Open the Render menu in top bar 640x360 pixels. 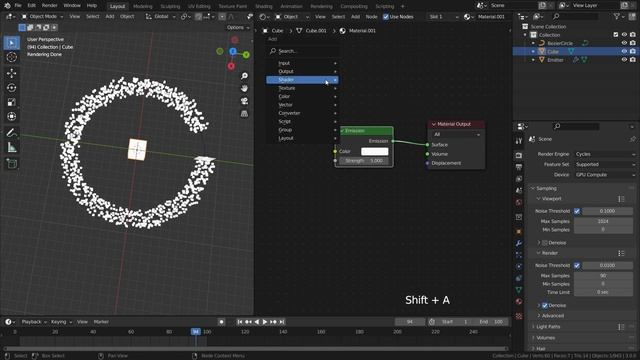click(x=49, y=6)
